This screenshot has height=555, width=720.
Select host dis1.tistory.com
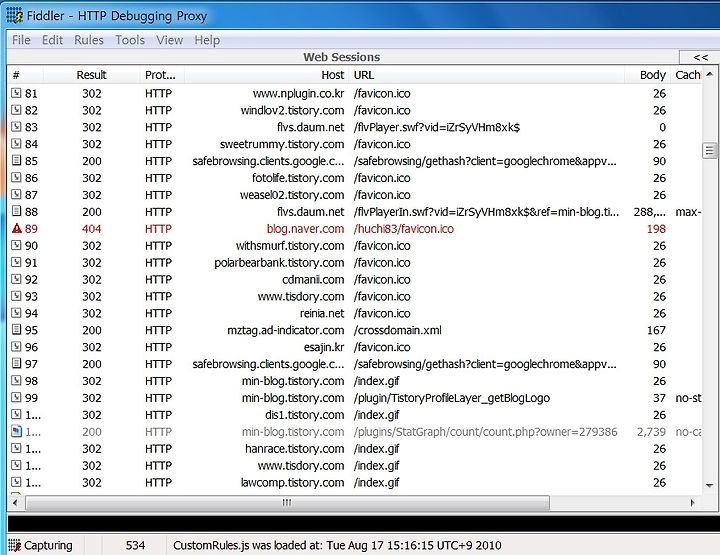click(x=304, y=415)
